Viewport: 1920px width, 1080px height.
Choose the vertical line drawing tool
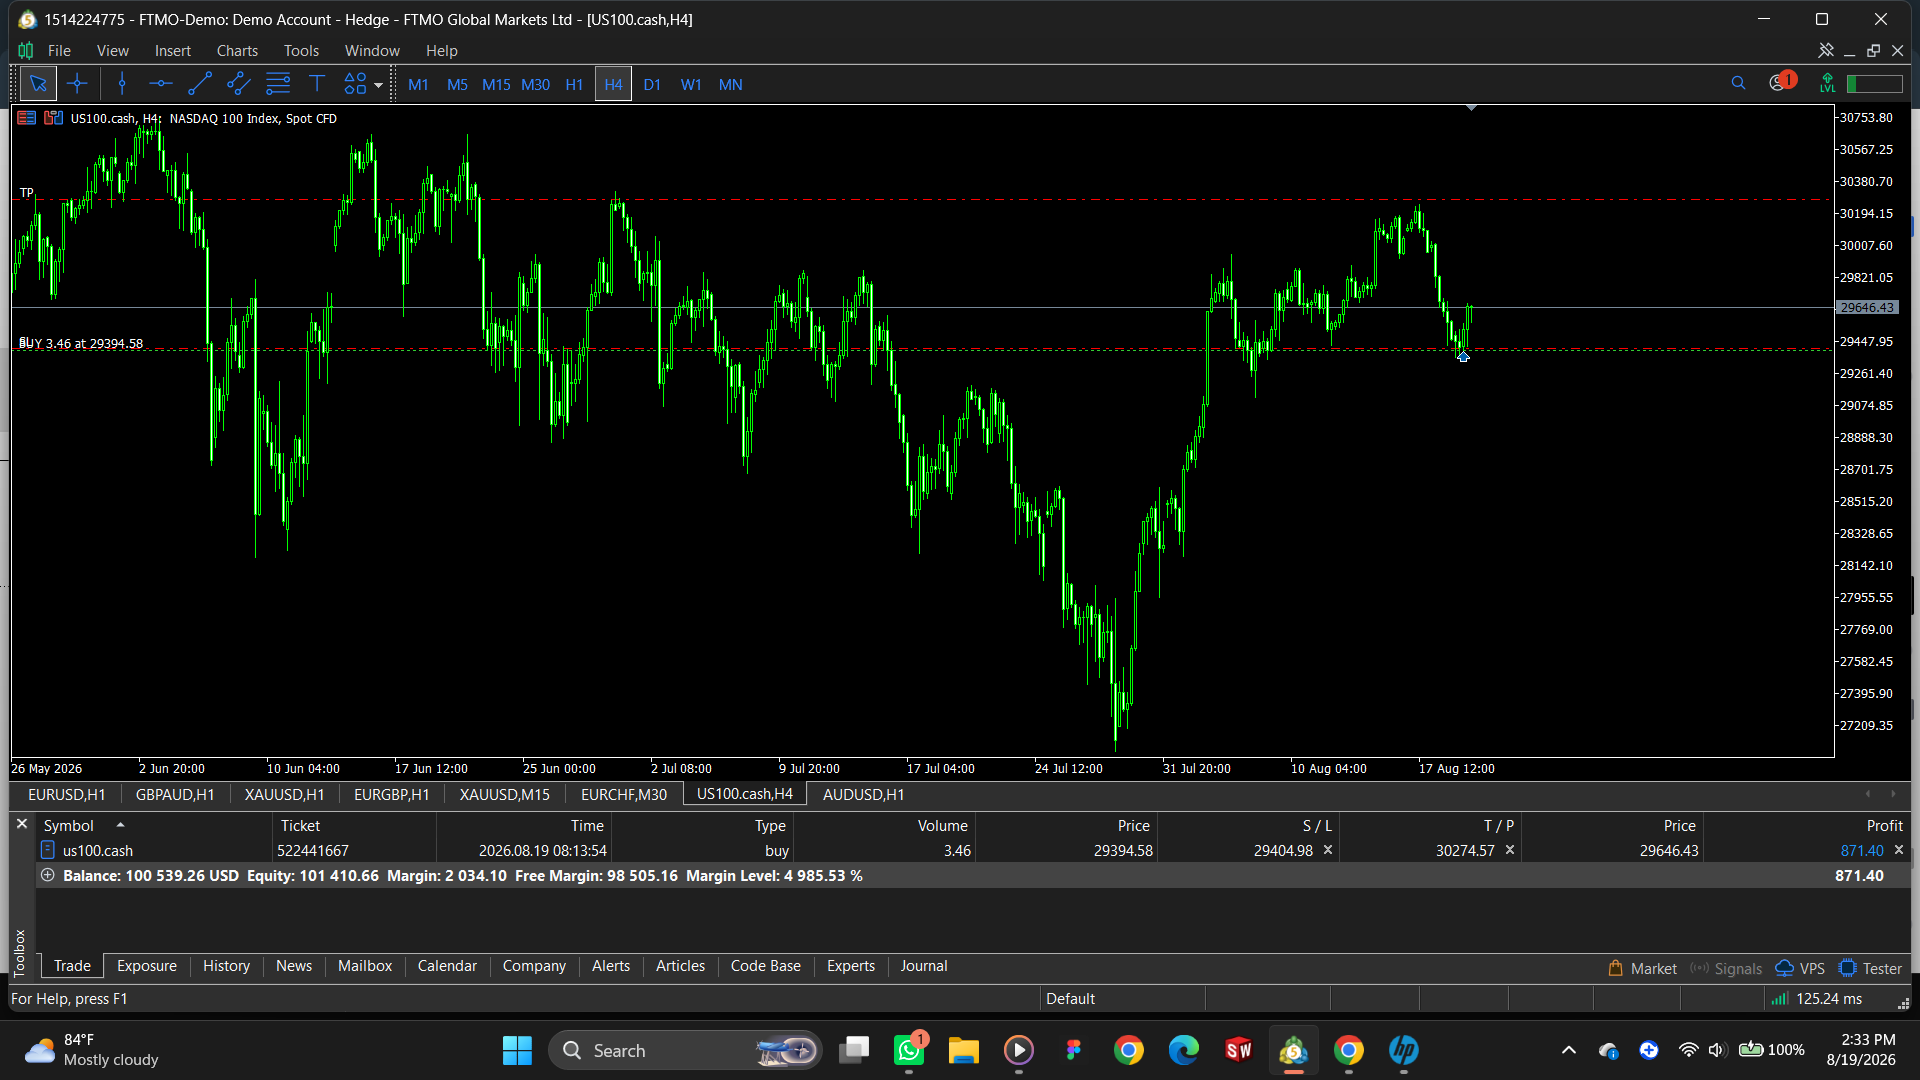pyautogui.click(x=122, y=84)
